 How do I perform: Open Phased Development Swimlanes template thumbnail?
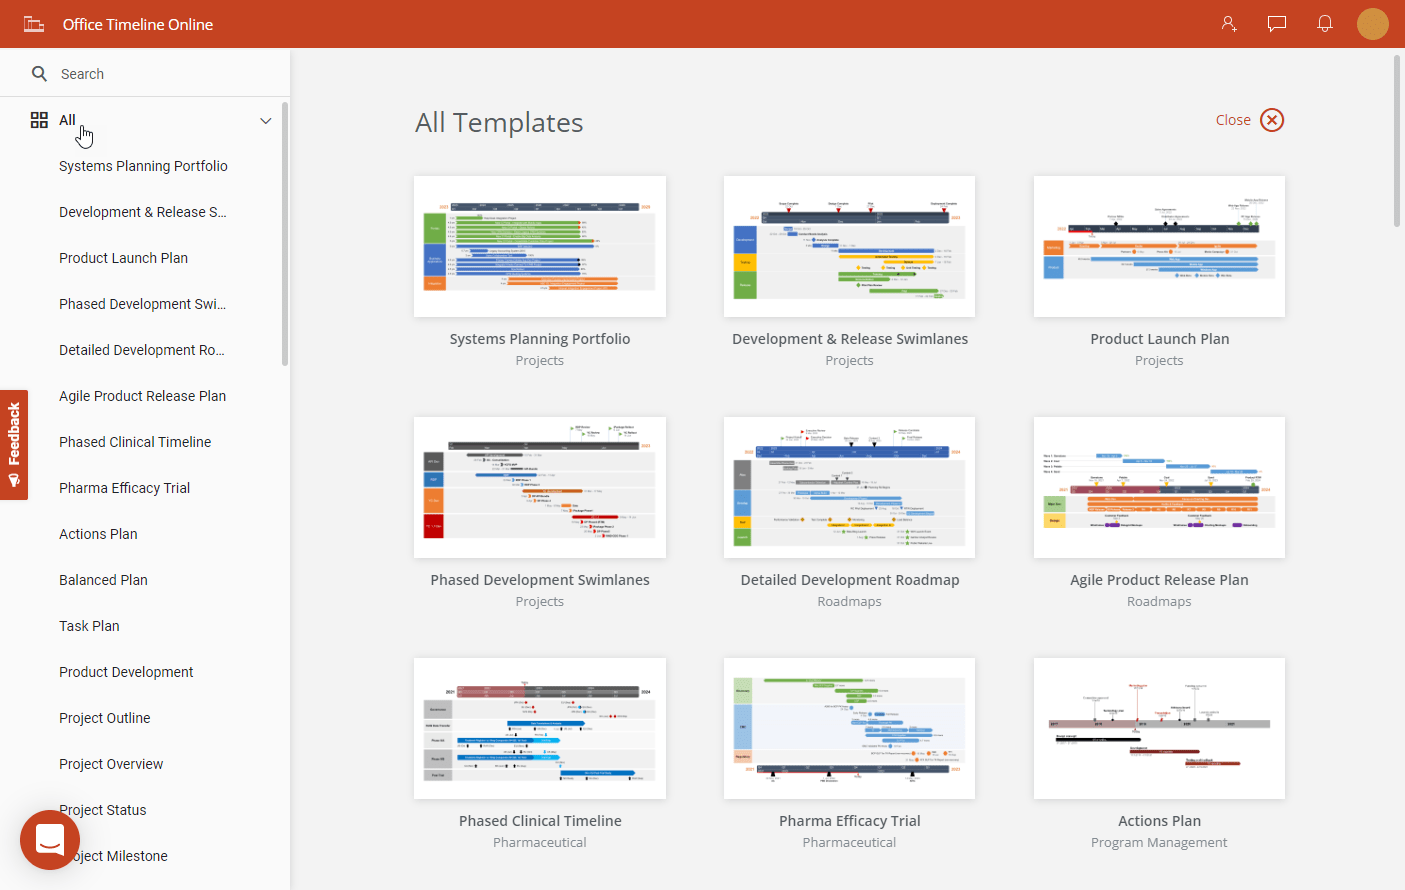(540, 488)
